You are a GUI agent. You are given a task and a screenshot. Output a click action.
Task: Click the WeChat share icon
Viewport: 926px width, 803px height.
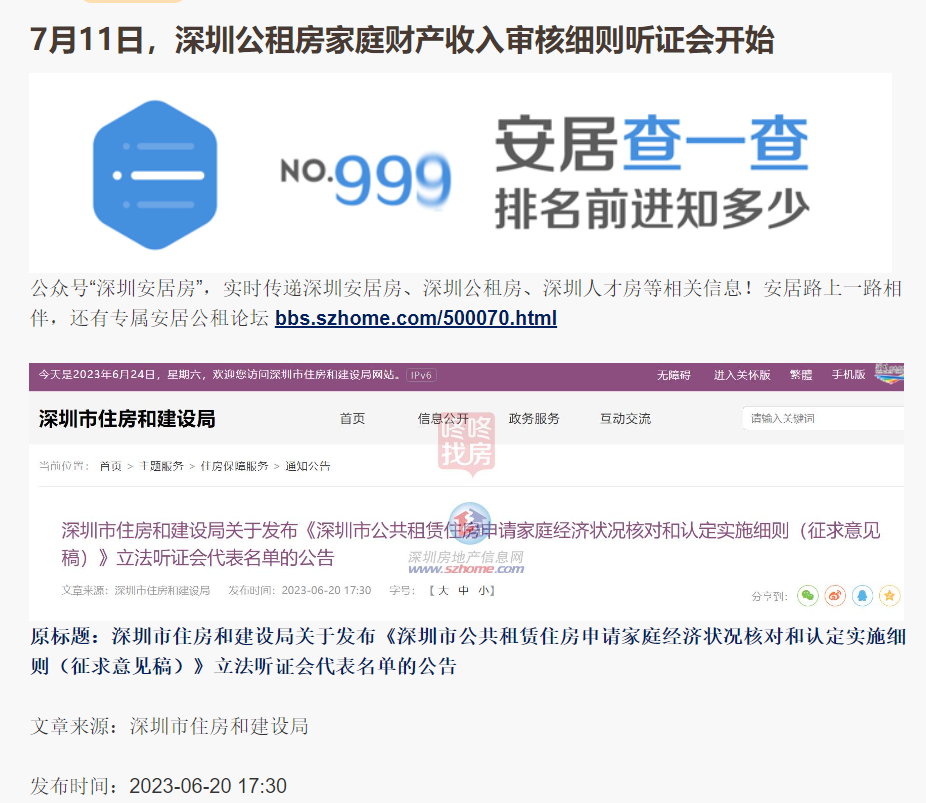click(807, 595)
